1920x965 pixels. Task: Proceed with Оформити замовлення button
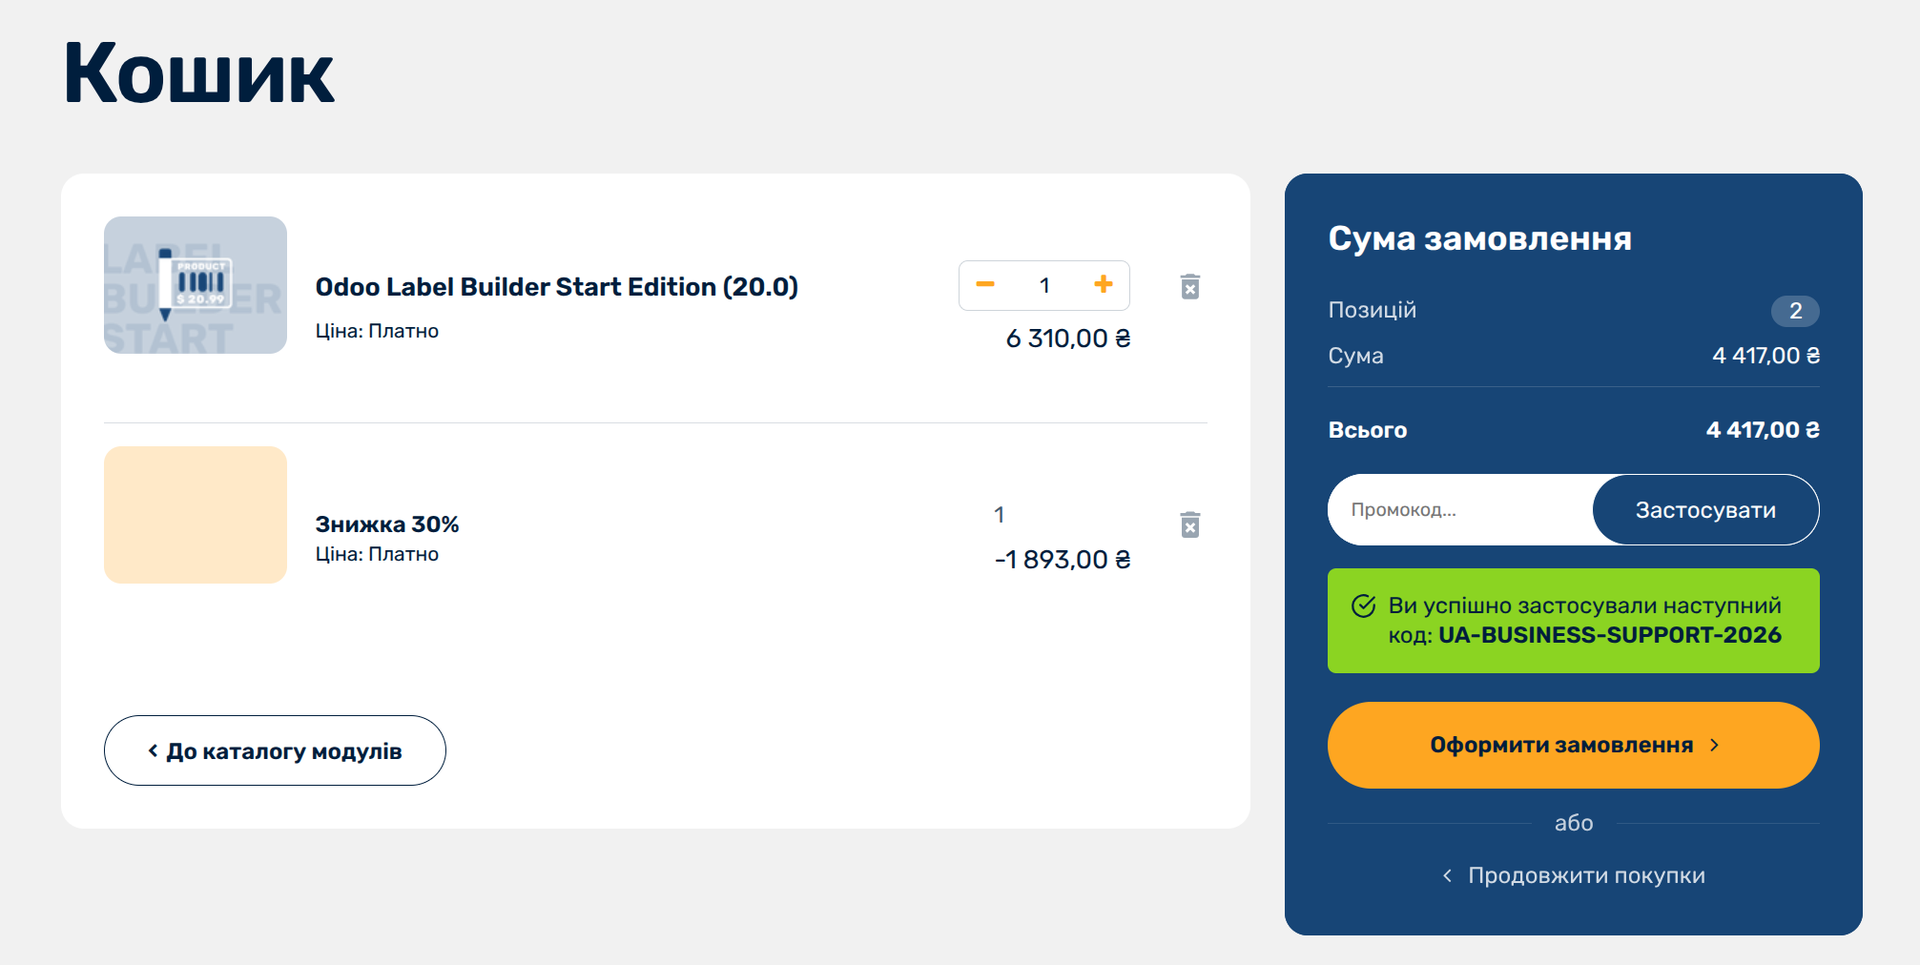(x=1573, y=745)
